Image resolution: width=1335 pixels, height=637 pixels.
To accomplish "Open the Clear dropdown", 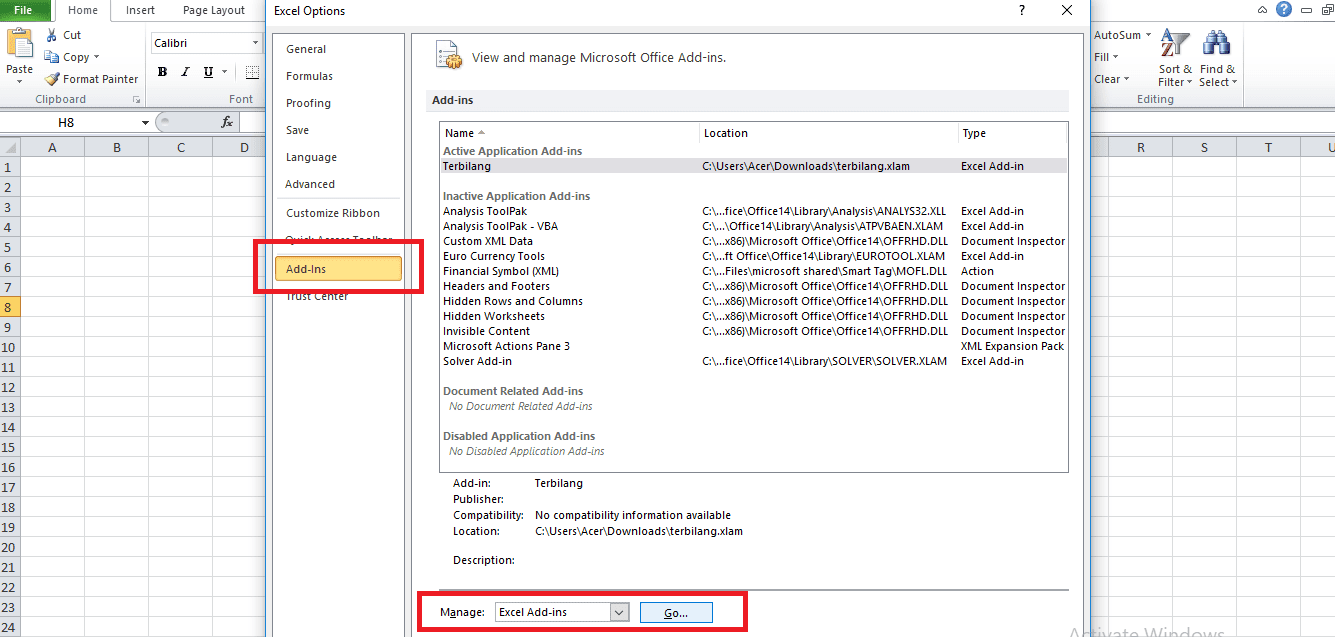I will coord(1111,79).
